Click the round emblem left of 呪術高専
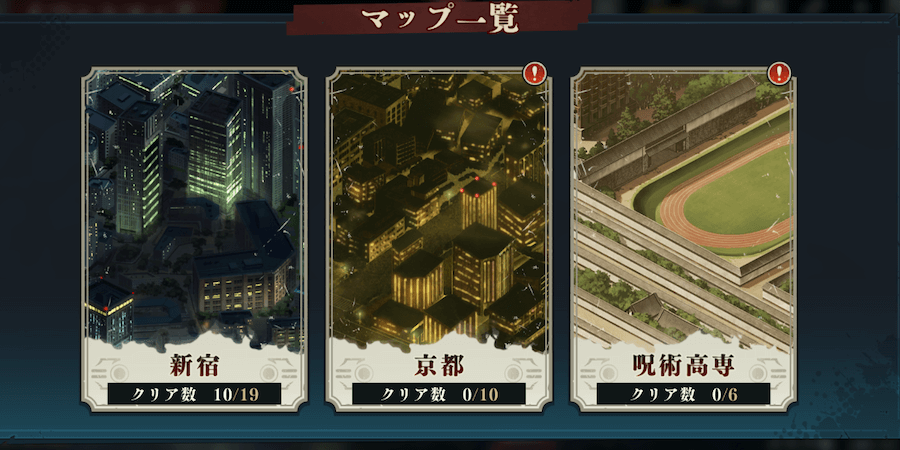900x450 pixels. (608, 373)
